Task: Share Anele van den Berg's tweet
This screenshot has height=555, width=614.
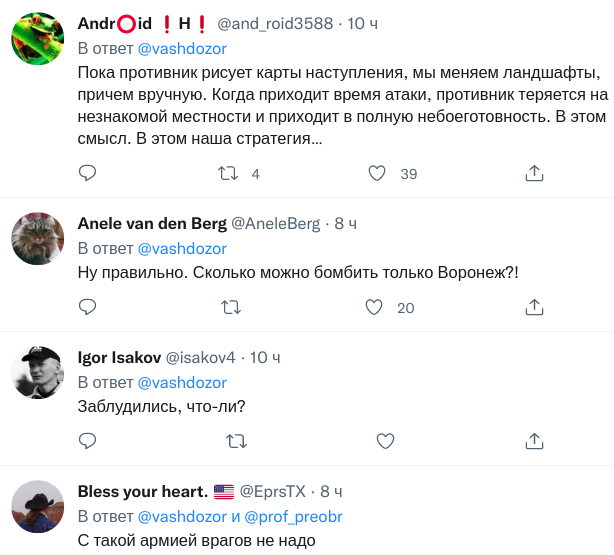Action: (534, 307)
